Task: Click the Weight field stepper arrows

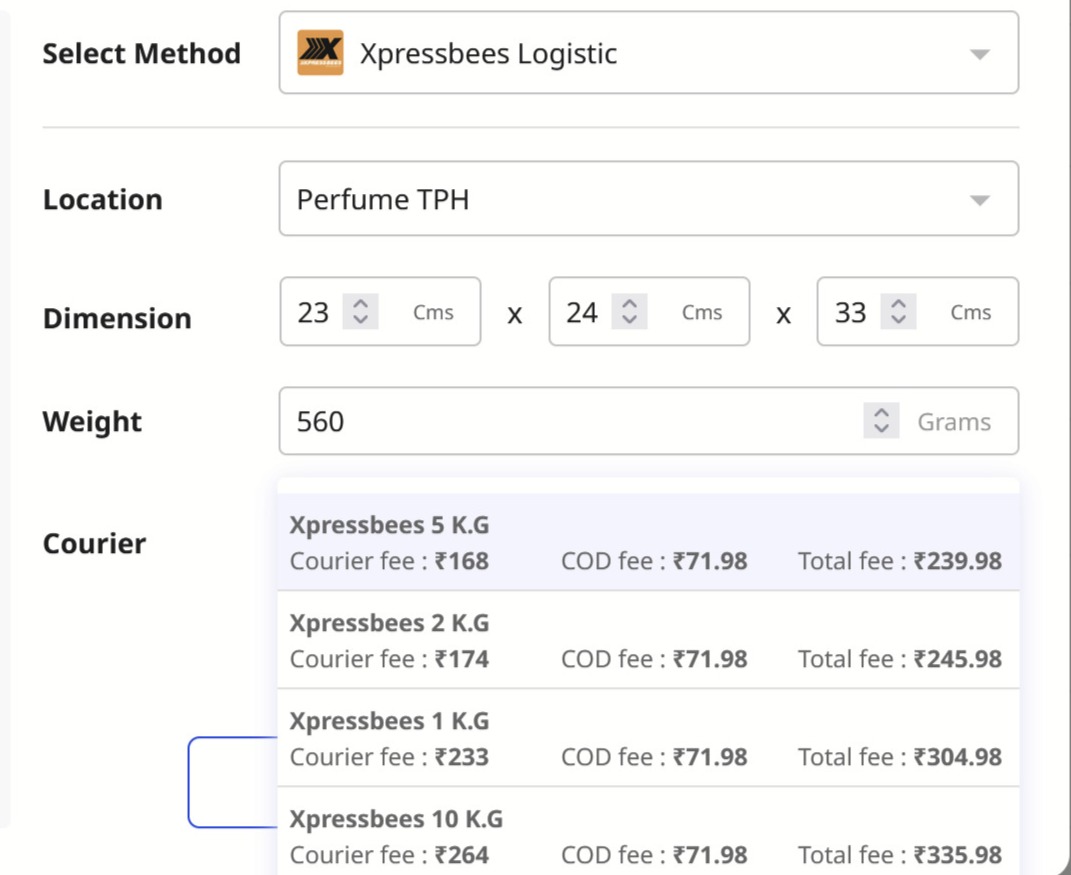Action: [x=881, y=421]
